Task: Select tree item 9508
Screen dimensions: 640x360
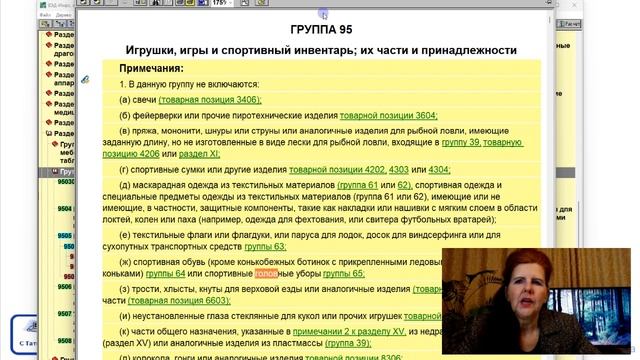Action: pos(64,341)
